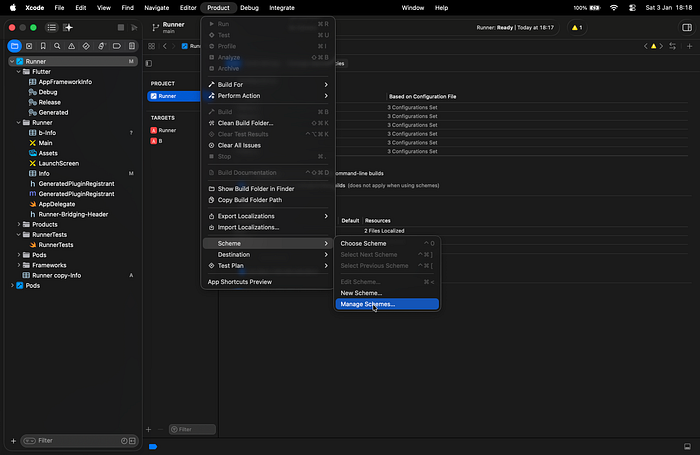Open the Build For submenu

pyautogui.click(x=268, y=84)
